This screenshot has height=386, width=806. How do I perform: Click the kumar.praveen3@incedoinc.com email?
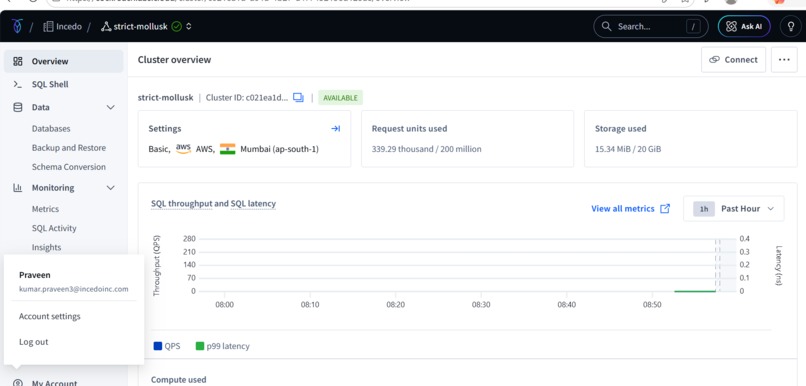click(x=74, y=289)
